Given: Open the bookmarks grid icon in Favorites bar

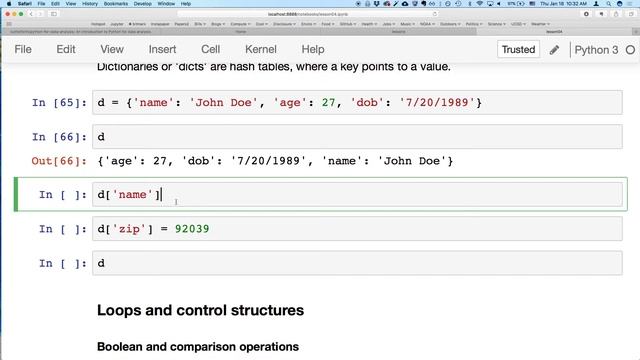Looking at the screenshot, I should [x=9, y=24].
